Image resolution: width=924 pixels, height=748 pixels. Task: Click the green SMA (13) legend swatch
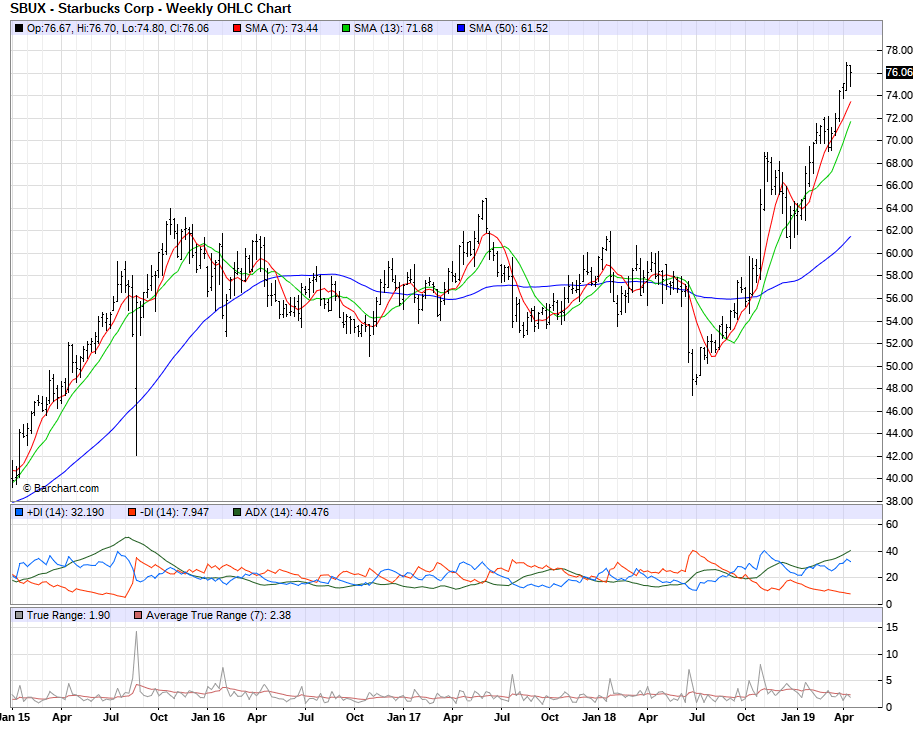346,28
